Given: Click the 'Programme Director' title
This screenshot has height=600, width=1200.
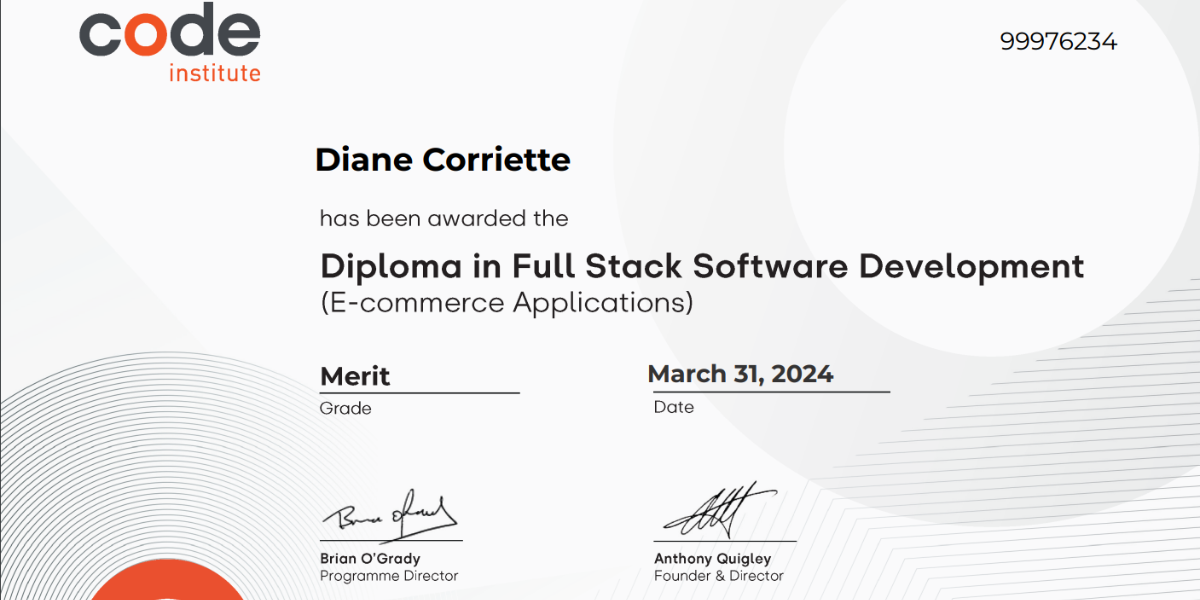Looking at the screenshot, I should (388, 576).
